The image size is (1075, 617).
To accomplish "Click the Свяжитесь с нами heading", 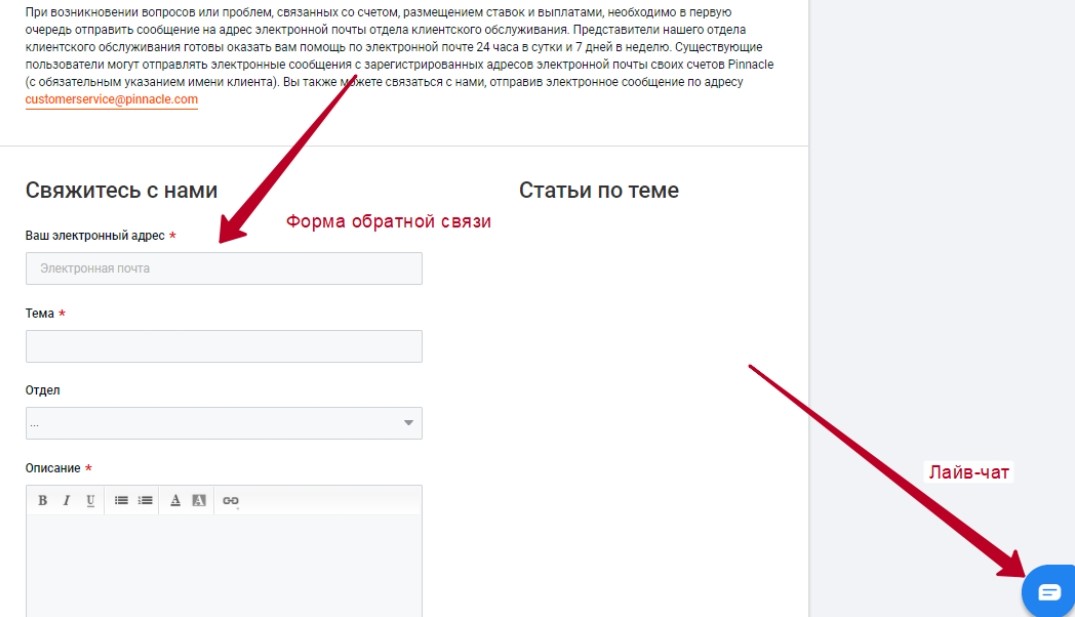I will 122,189.
